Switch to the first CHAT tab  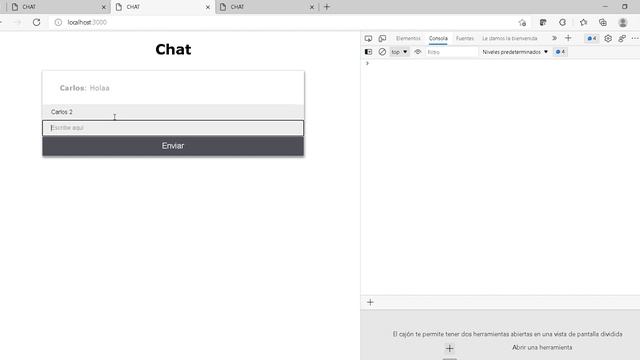point(57,7)
